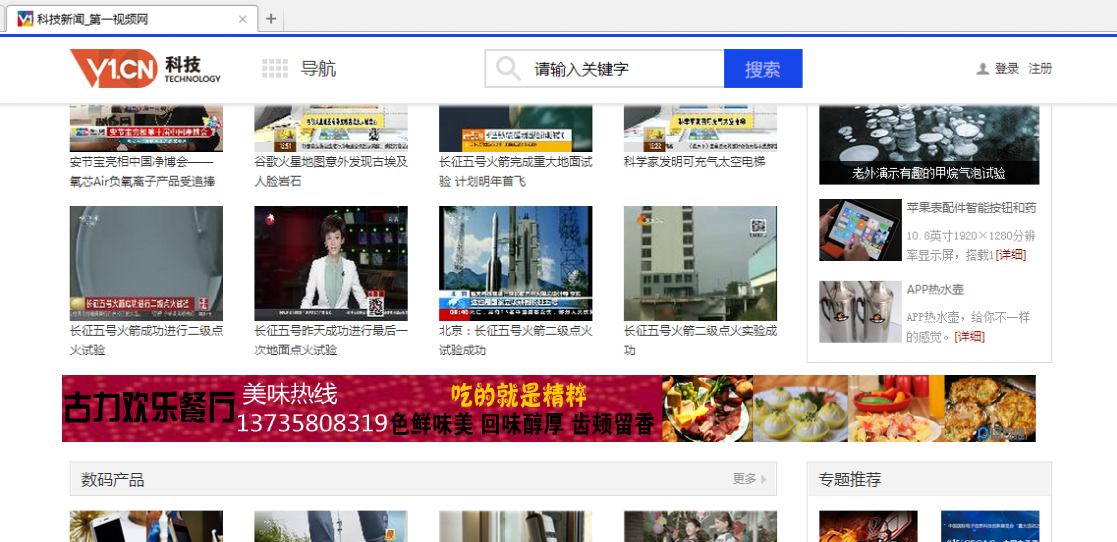Close the 科技新闻 browser tab
Image resolution: width=1117 pixels, height=542 pixels.
[242, 19]
